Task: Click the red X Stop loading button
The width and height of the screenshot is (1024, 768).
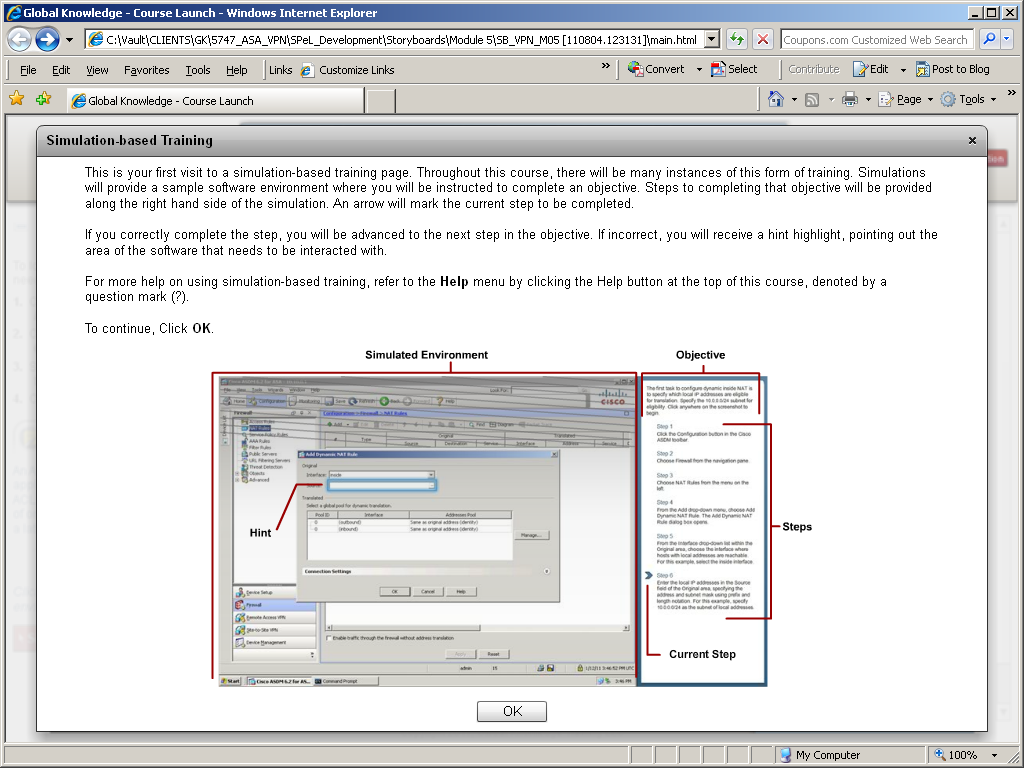Action: 762,40
